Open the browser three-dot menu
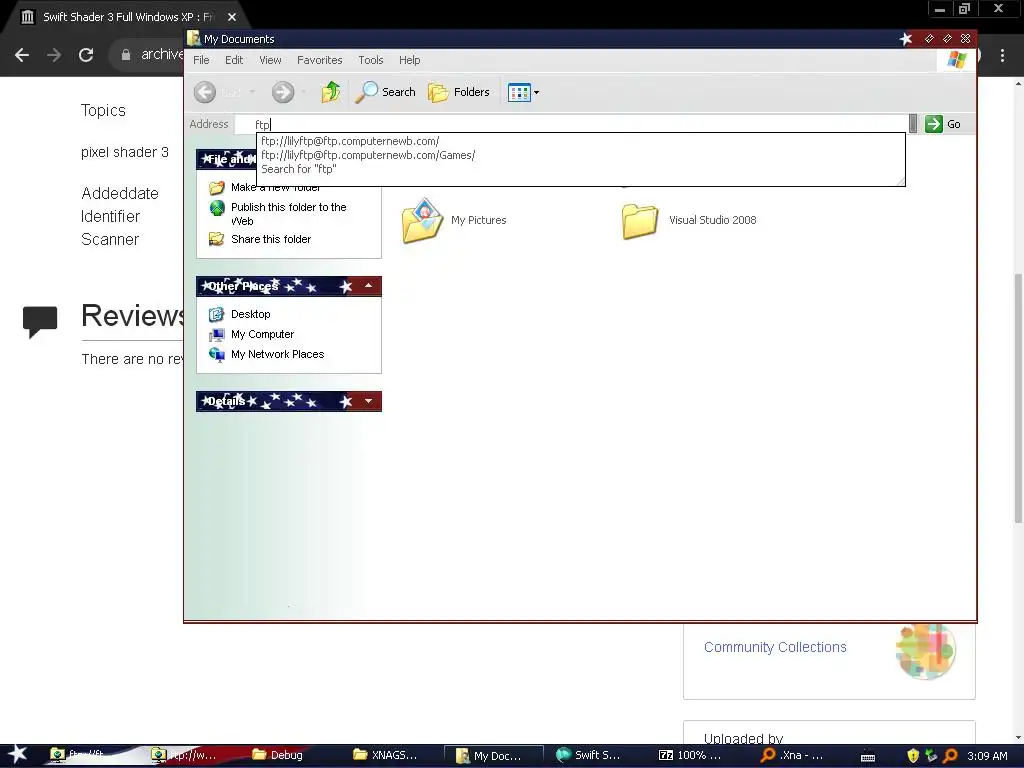 tap(1002, 56)
